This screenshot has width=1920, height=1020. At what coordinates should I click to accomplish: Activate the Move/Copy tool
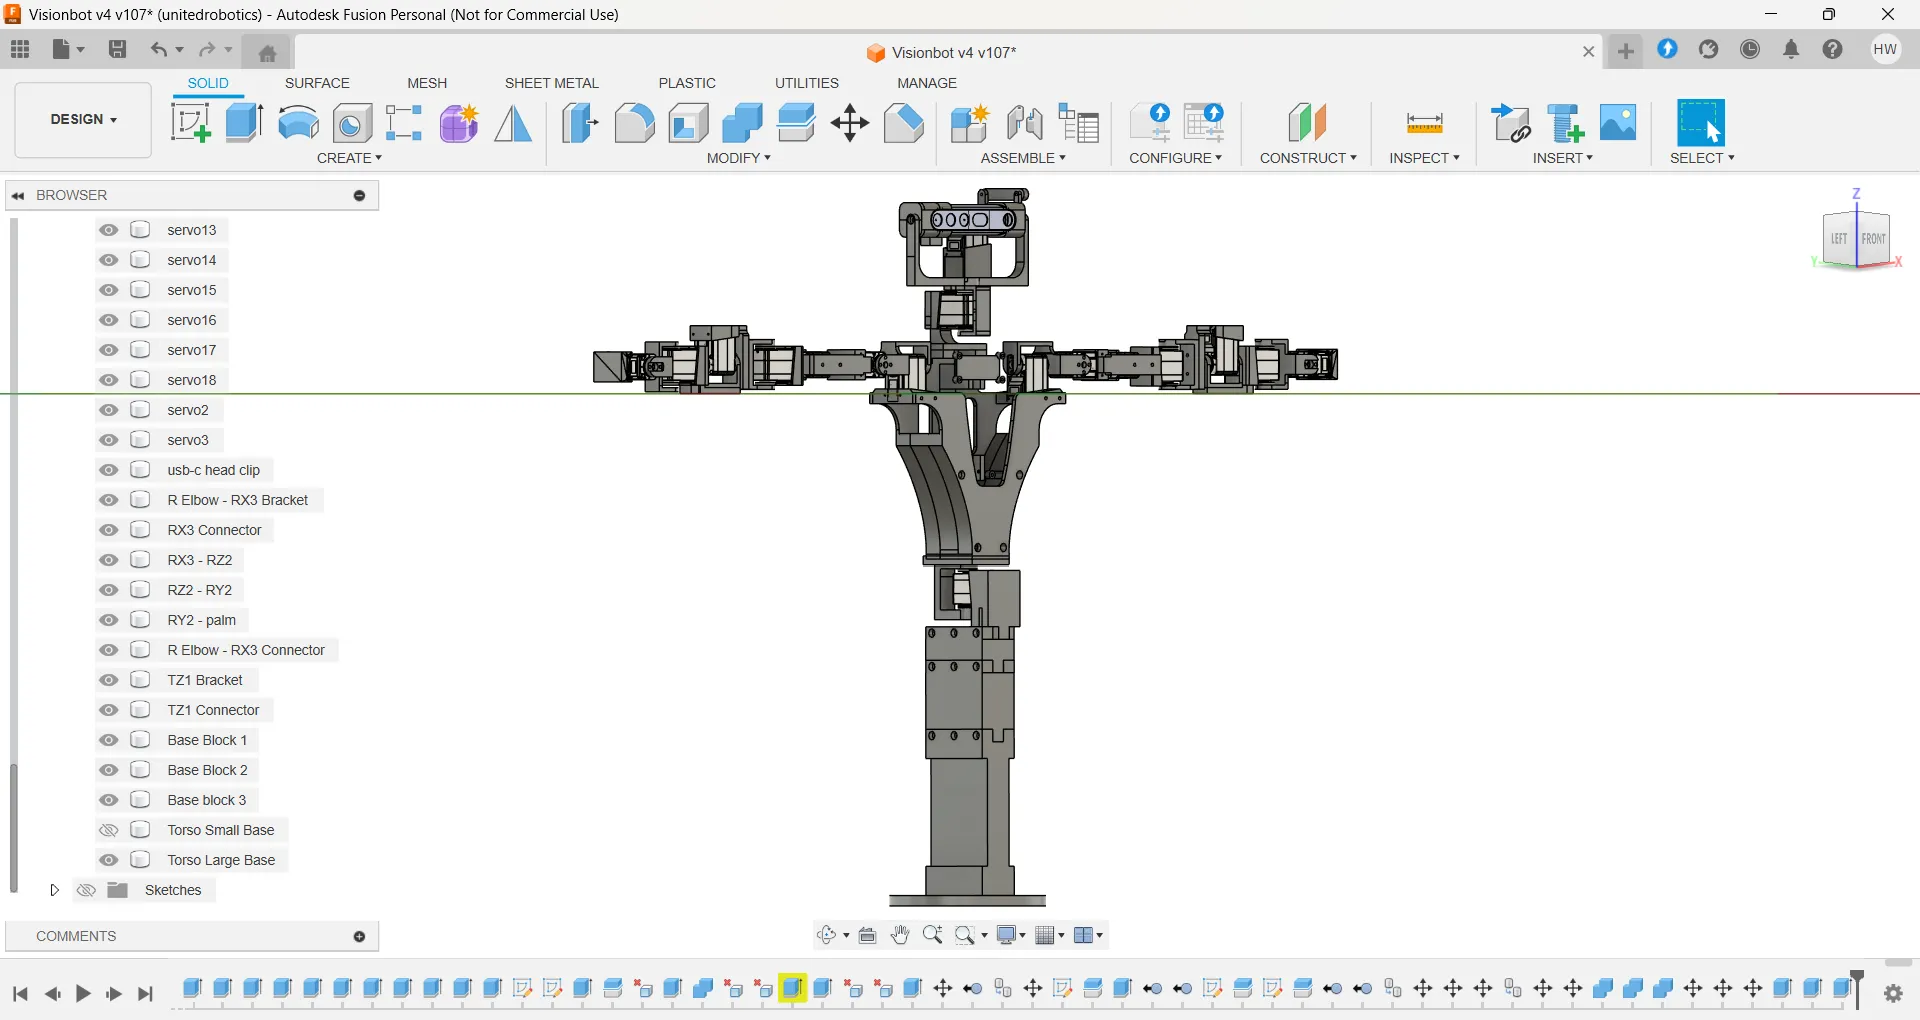click(x=850, y=123)
